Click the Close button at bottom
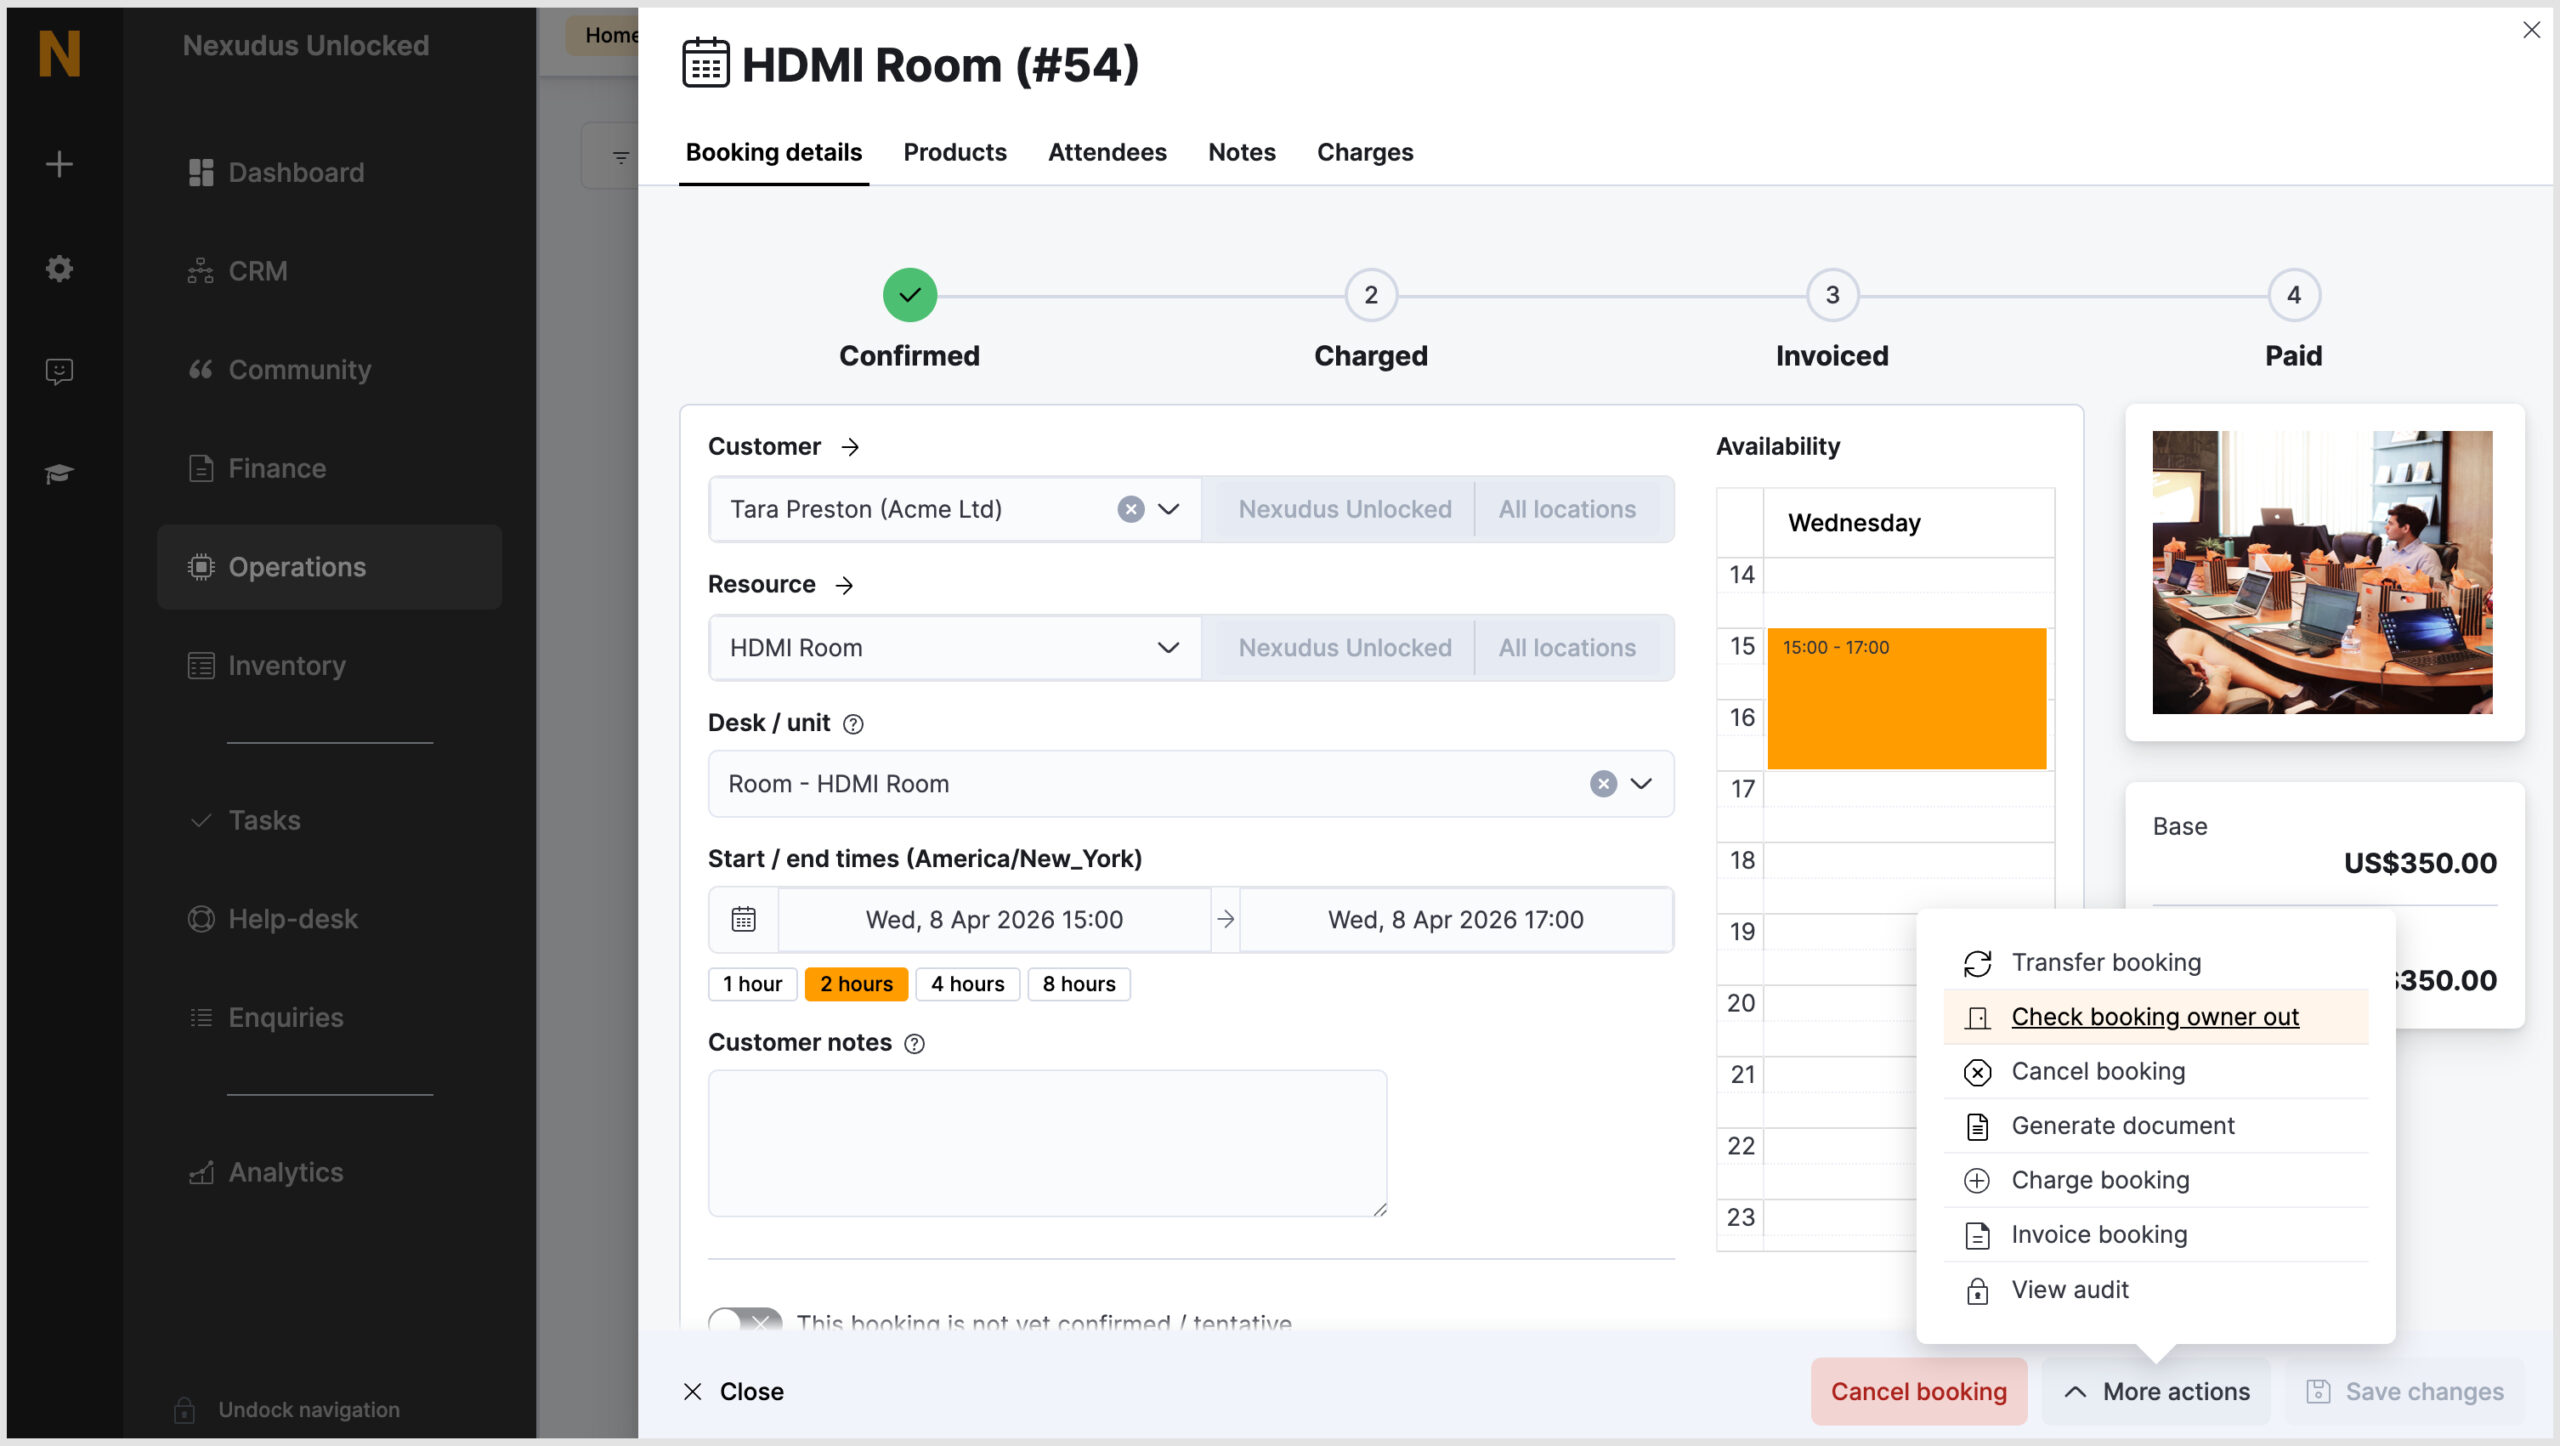2560x1446 pixels. click(733, 1391)
